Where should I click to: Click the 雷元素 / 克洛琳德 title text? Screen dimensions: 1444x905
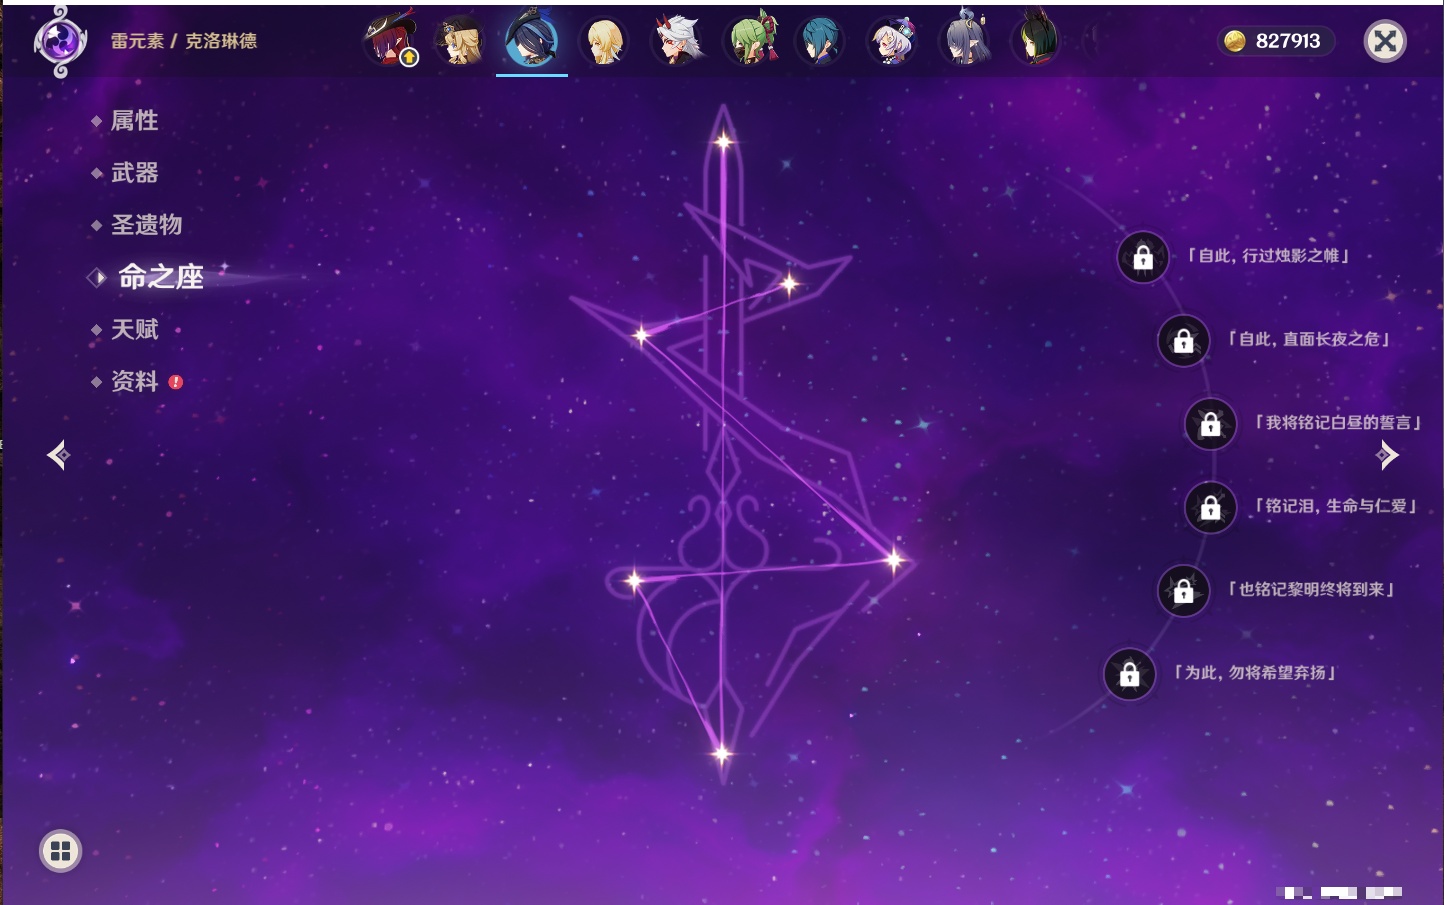point(184,41)
